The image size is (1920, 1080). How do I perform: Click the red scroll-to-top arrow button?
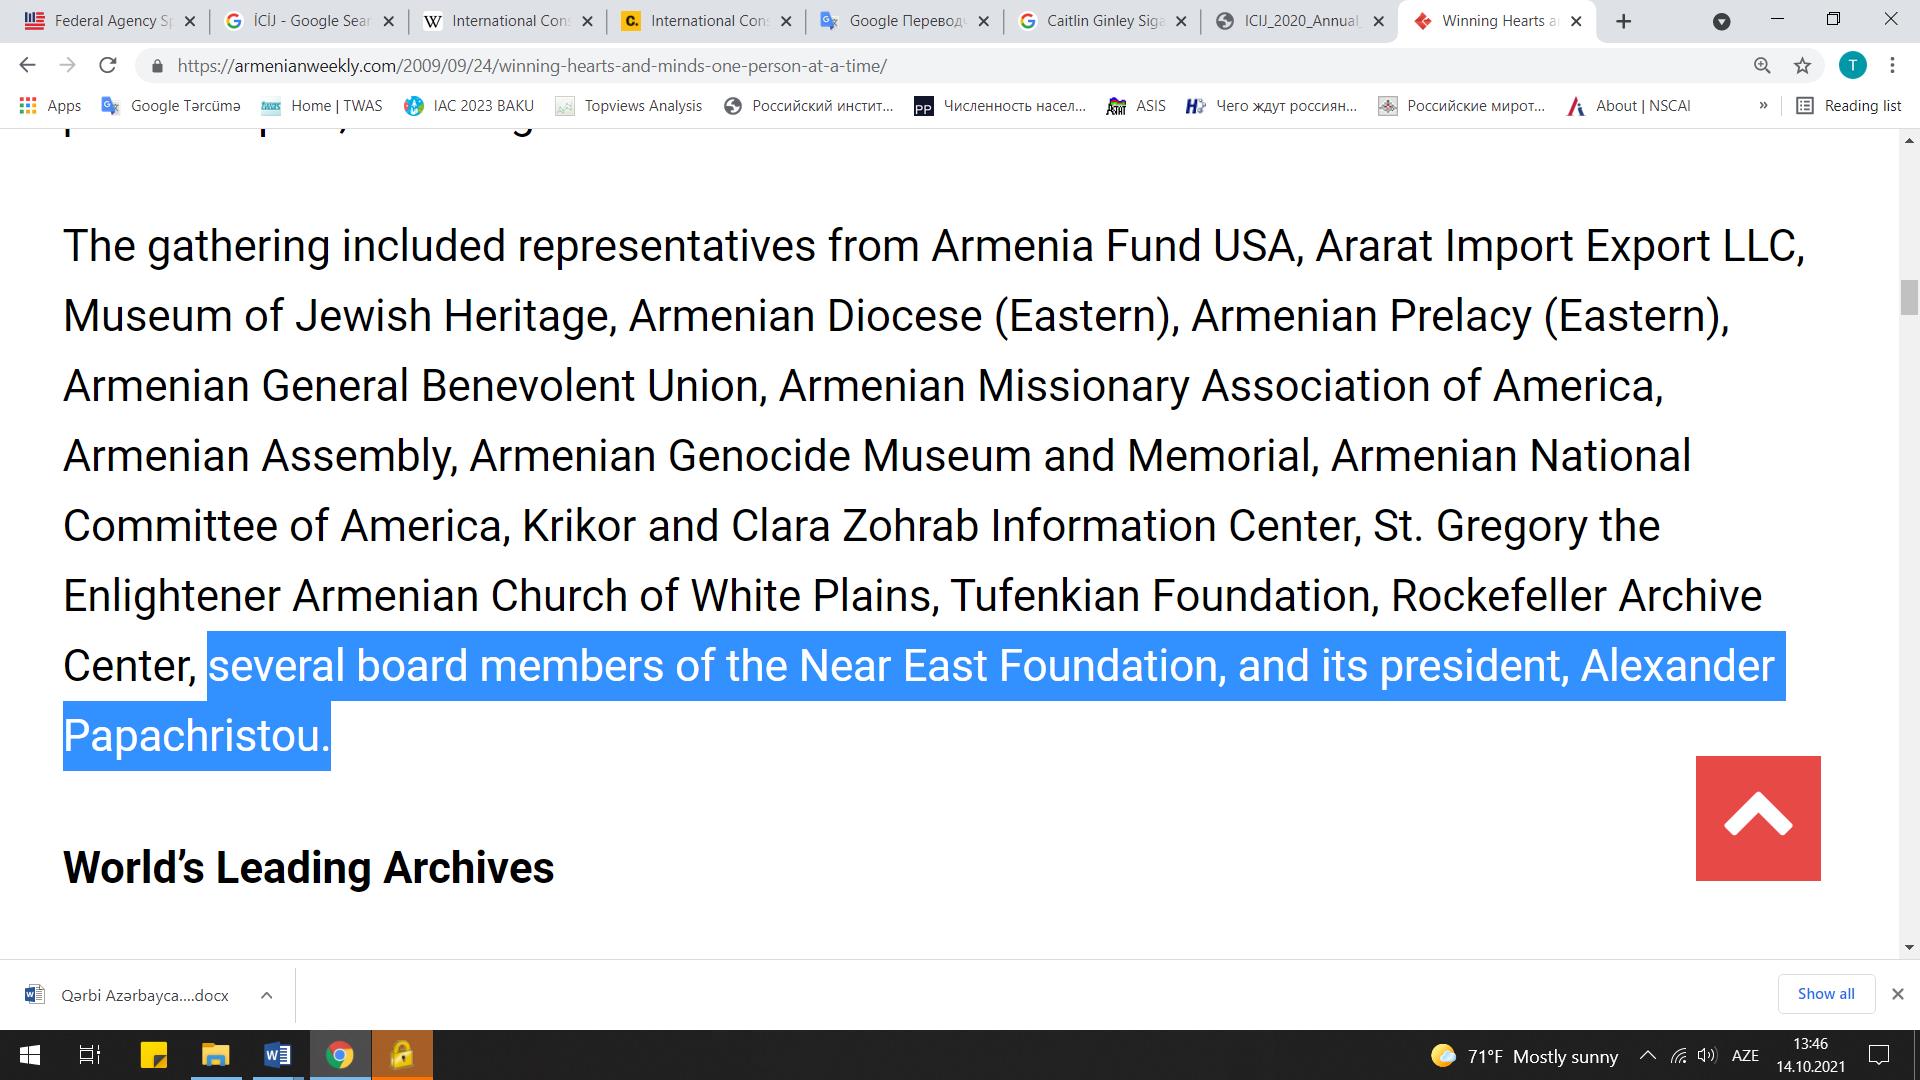pos(1758,818)
